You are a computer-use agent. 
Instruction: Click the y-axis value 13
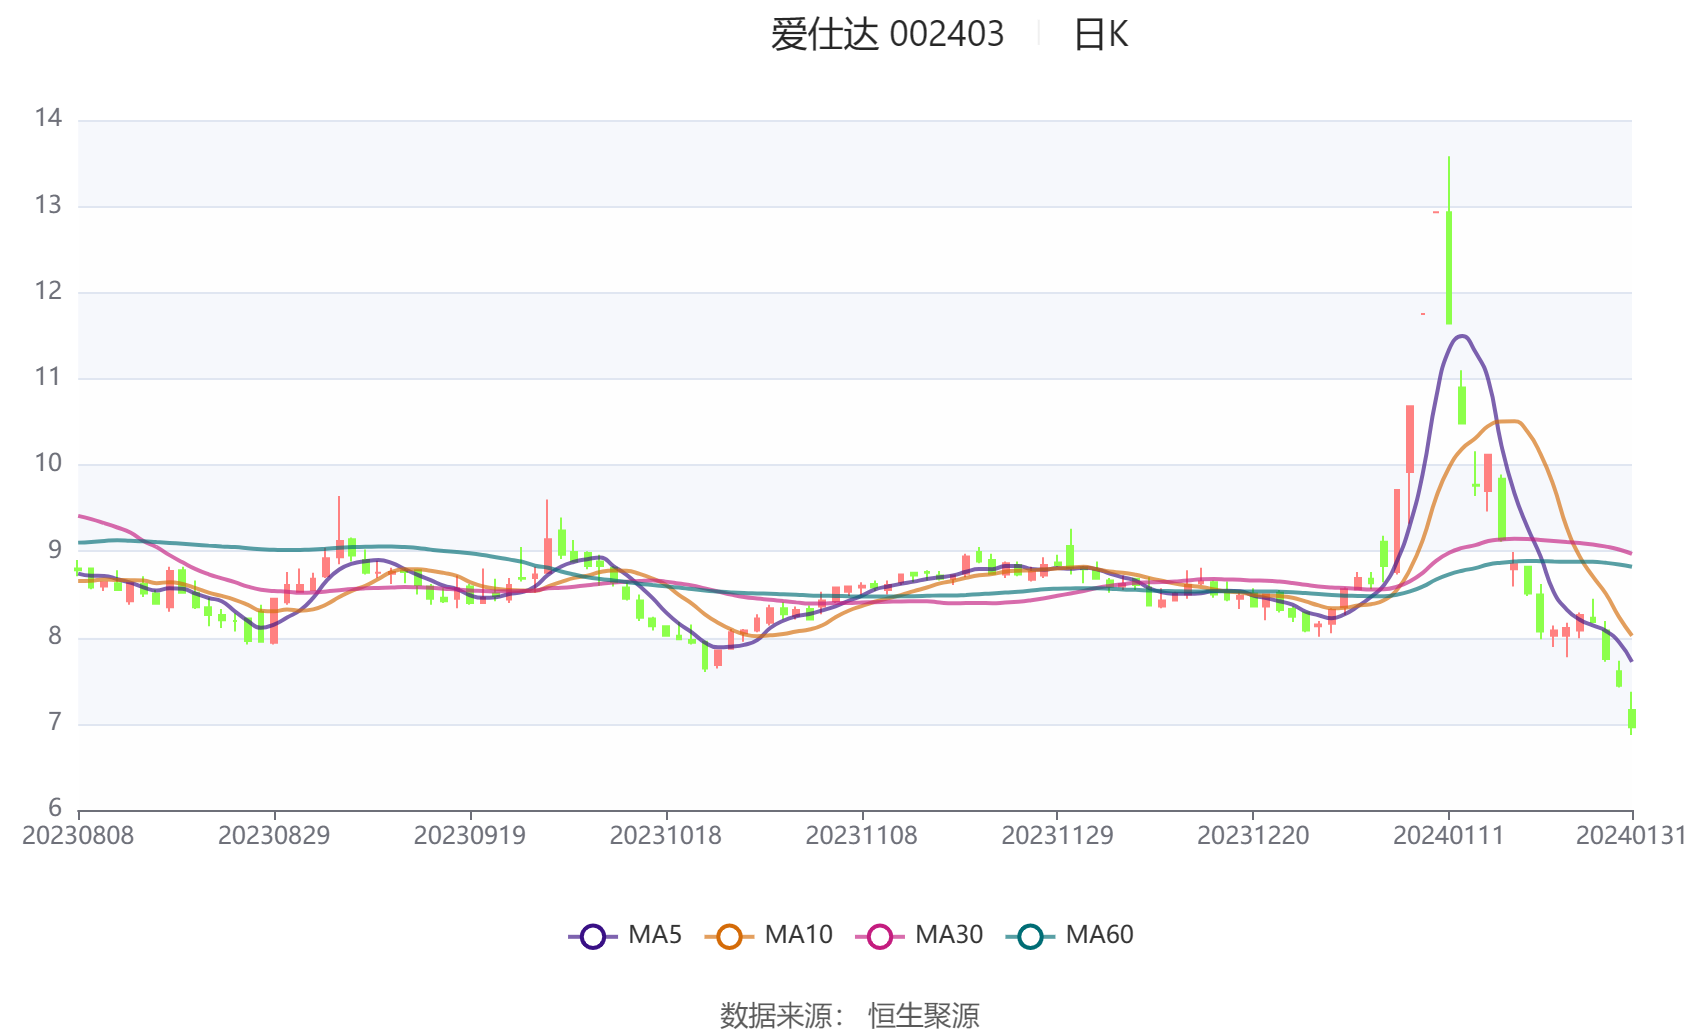pos(48,205)
